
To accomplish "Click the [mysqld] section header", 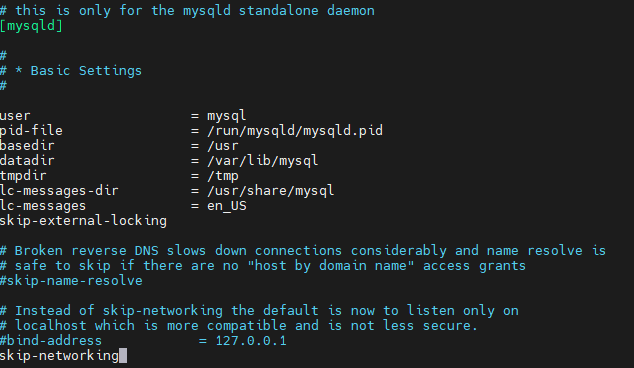I will [31, 26].
